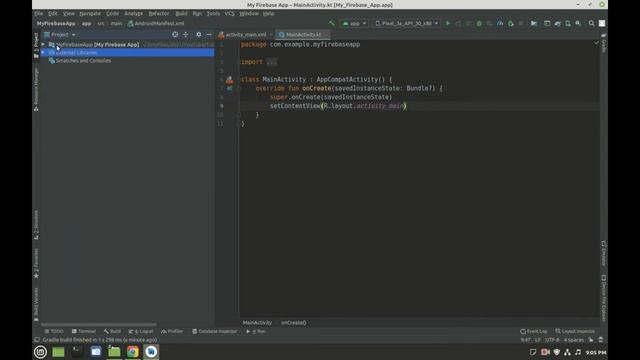Screen dimensions: 640x360
Task: Expand the External Libraries tree node
Action: pyautogui.click(x=43, y=53)
